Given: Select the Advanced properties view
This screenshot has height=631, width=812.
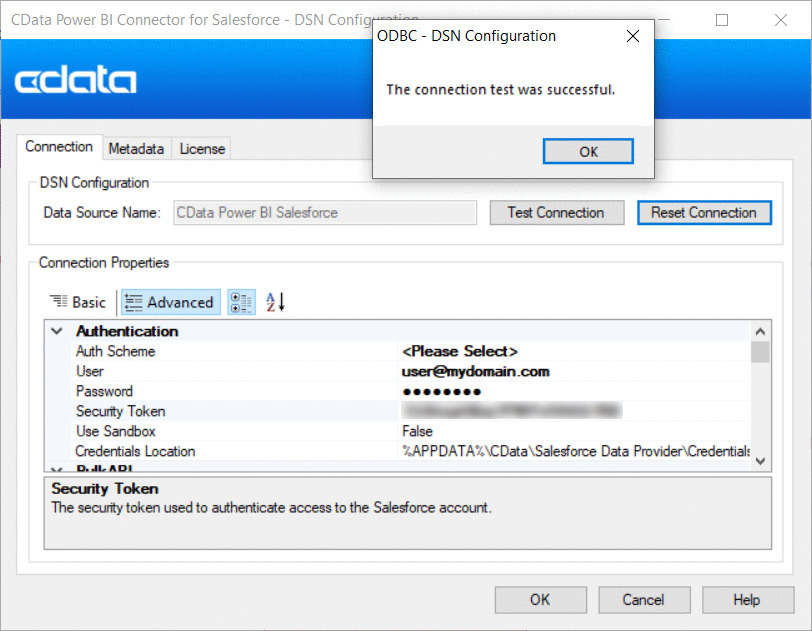Looking at the screenshot, I should click(x=169, y=302).
